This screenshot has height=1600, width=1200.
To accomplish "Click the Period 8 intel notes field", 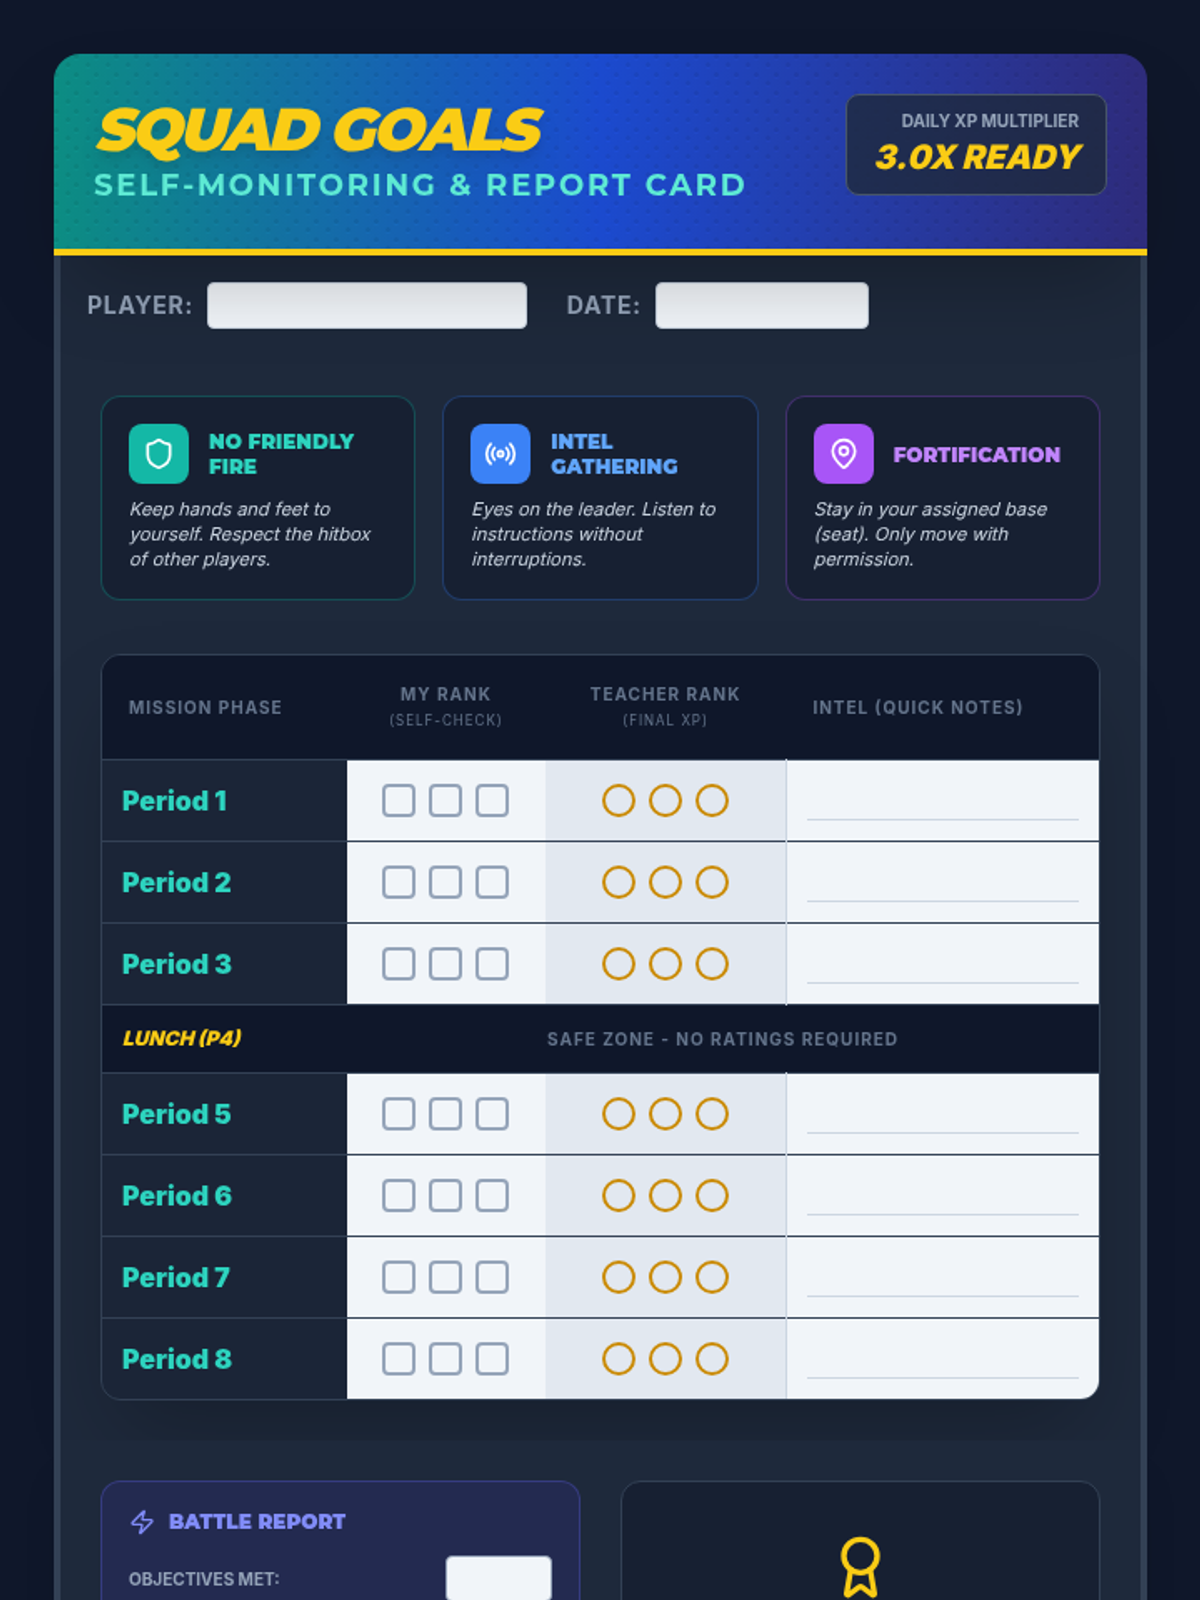I will (x=942, y=1363).
